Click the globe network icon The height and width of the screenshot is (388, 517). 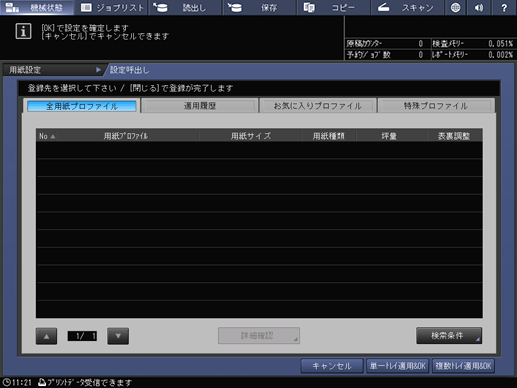pos(456,7)
